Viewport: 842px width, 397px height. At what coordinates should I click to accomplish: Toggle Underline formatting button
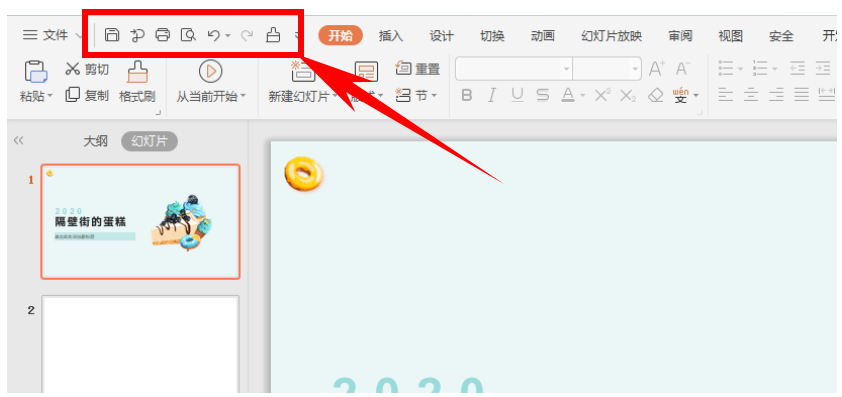click(517, 96)
